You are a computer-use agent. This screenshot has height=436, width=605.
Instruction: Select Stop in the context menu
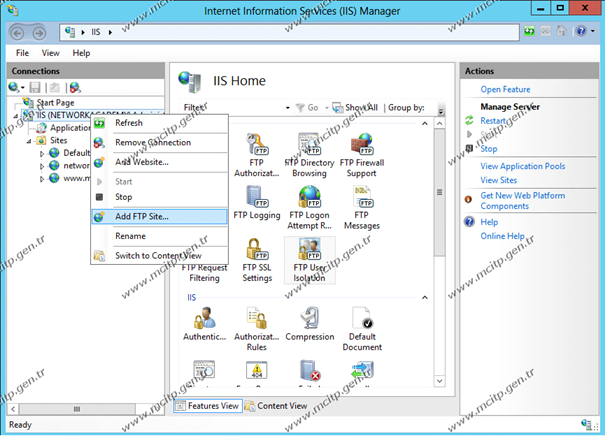coord(159,197)
